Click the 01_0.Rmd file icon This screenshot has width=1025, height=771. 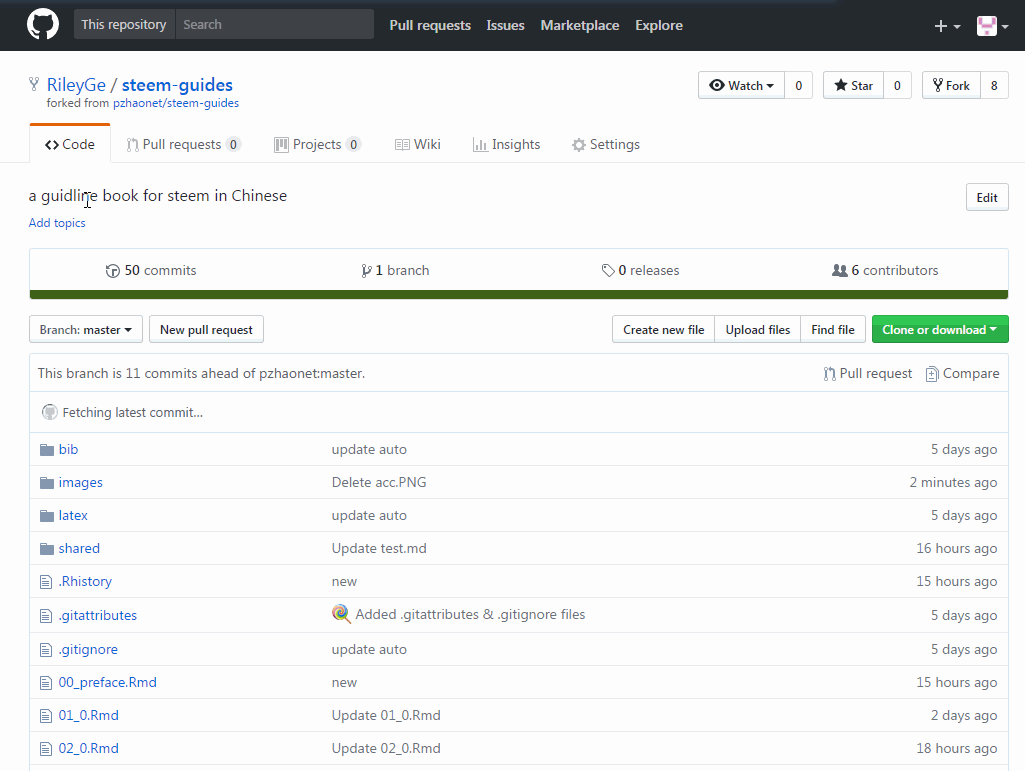click(46, 716)
